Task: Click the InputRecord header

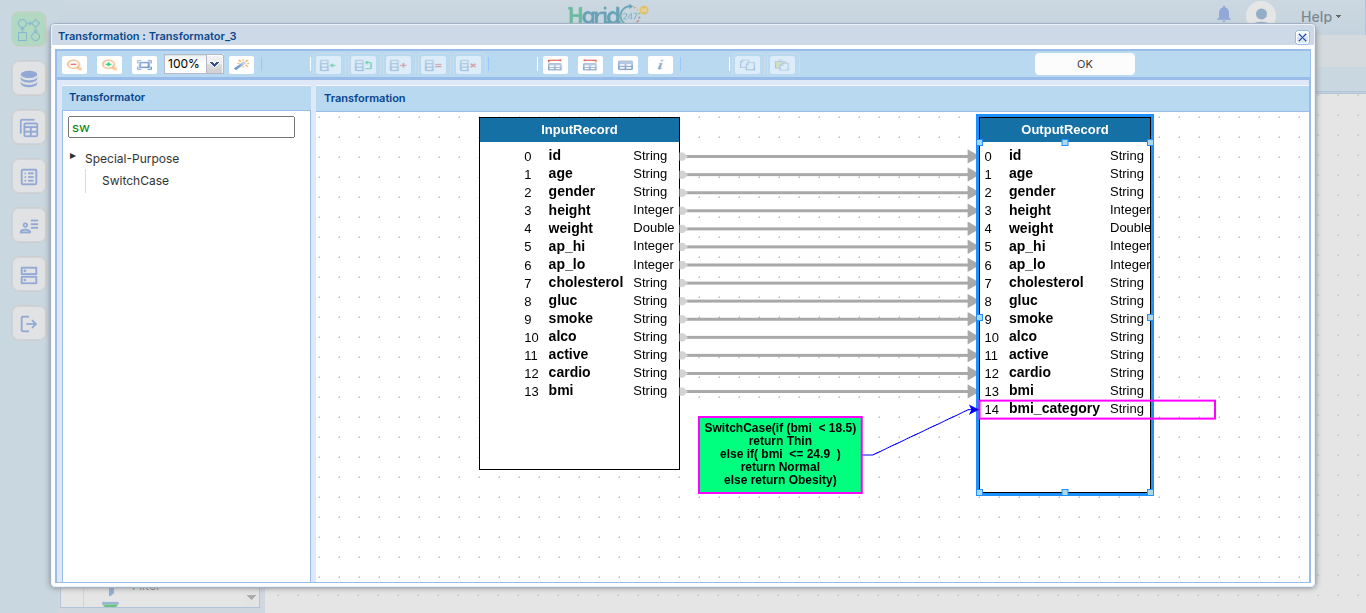Action: [579, 130]
